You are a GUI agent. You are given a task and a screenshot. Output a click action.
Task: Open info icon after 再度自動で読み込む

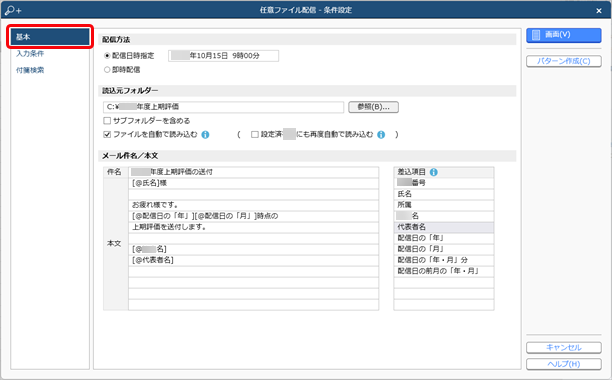pos(381,135)
